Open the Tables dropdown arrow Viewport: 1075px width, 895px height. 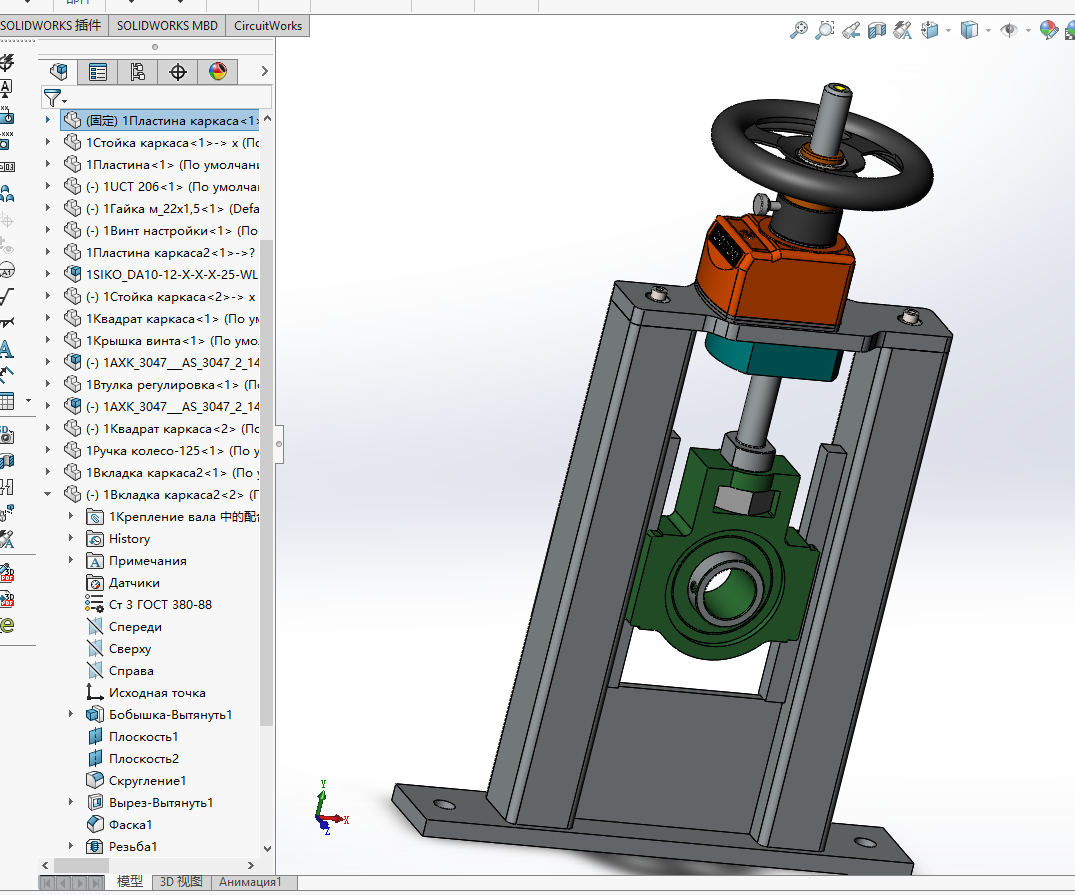28,401
